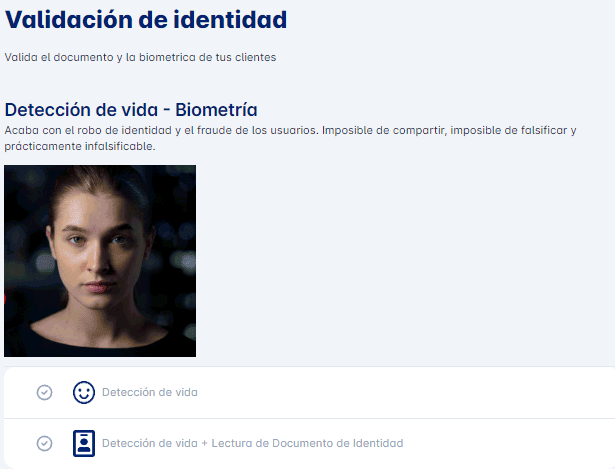This screenshot has height=469, width=615.
Task: Open the biometric face demo photo
Action: click(100, 260)
